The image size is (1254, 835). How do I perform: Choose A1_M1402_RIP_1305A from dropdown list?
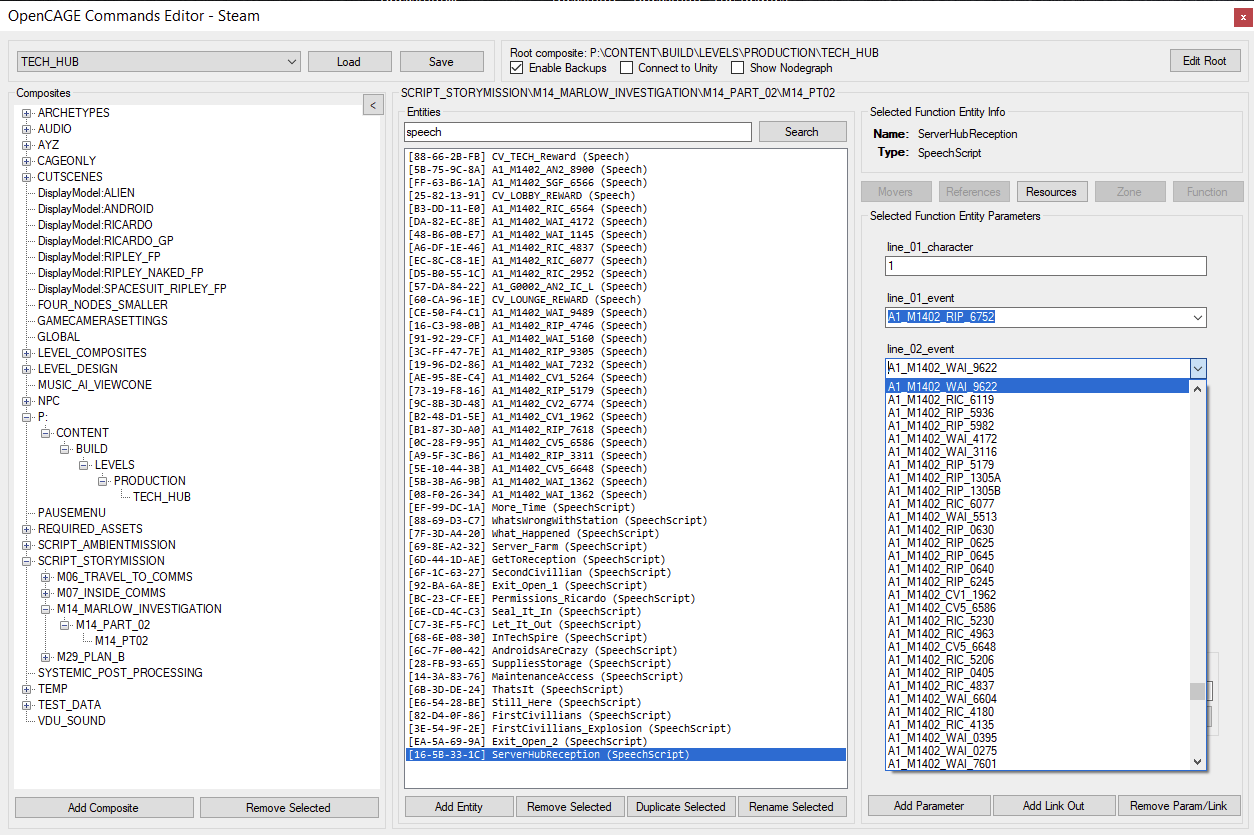(1037, 477)
